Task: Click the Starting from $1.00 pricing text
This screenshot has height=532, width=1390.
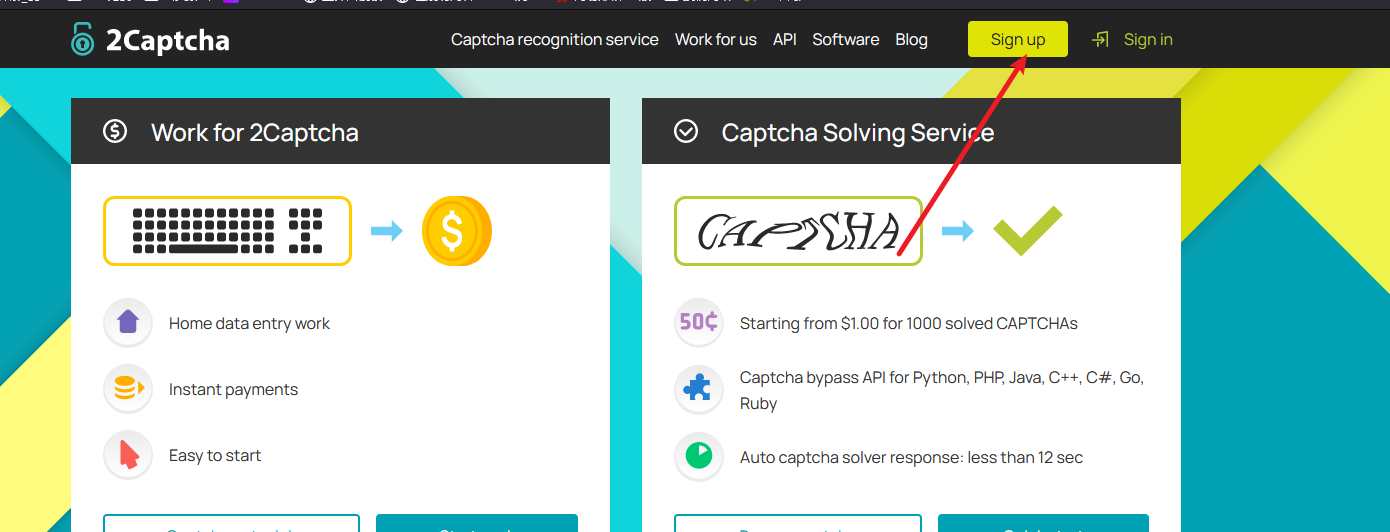Action: (x=909, y=324)
